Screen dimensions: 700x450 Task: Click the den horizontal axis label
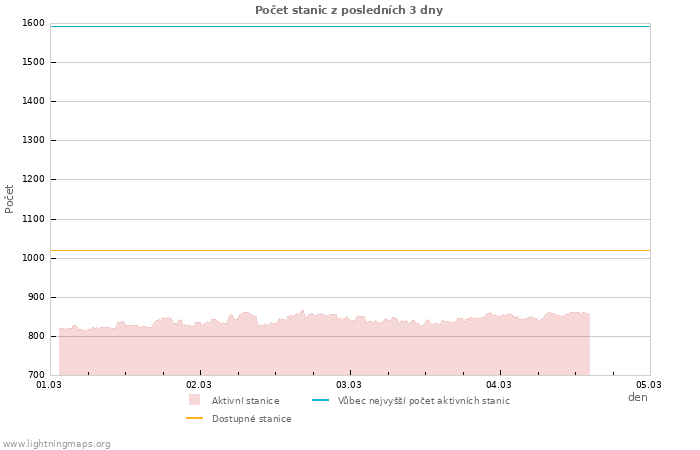tap(637, 397)
